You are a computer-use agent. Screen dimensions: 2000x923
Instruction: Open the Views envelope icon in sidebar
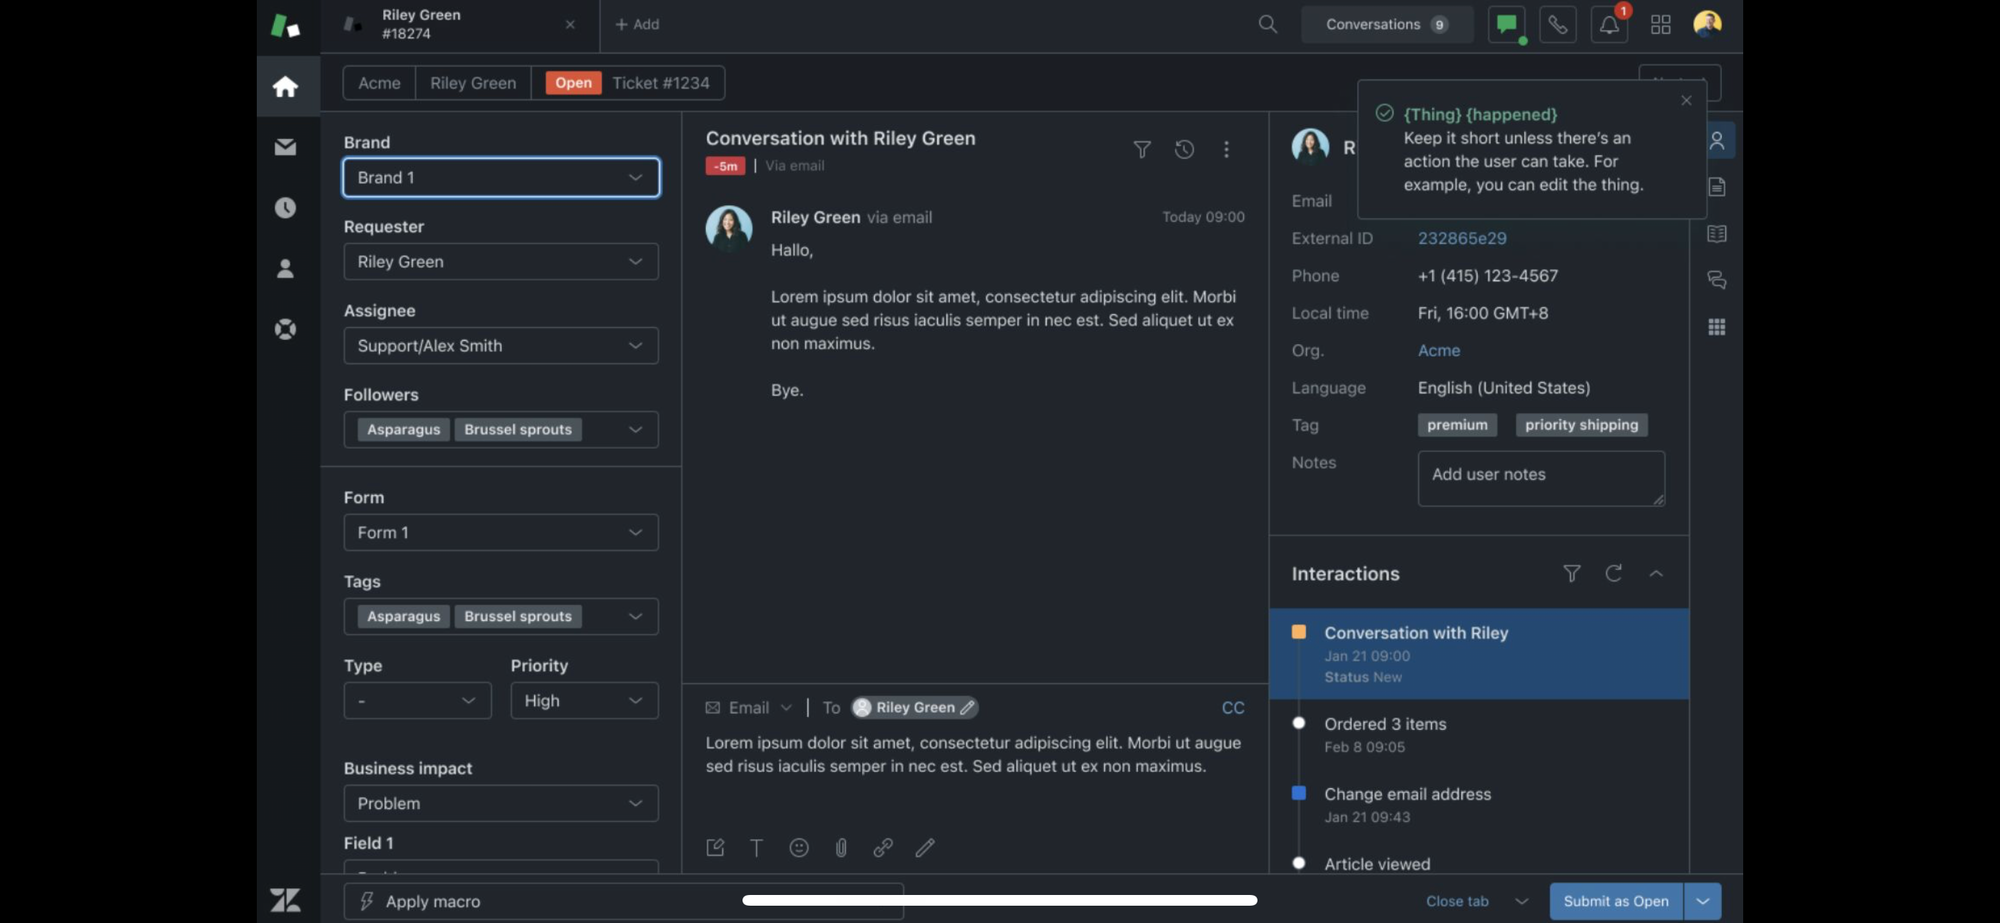pyautogui.click(x=285, y=147)
